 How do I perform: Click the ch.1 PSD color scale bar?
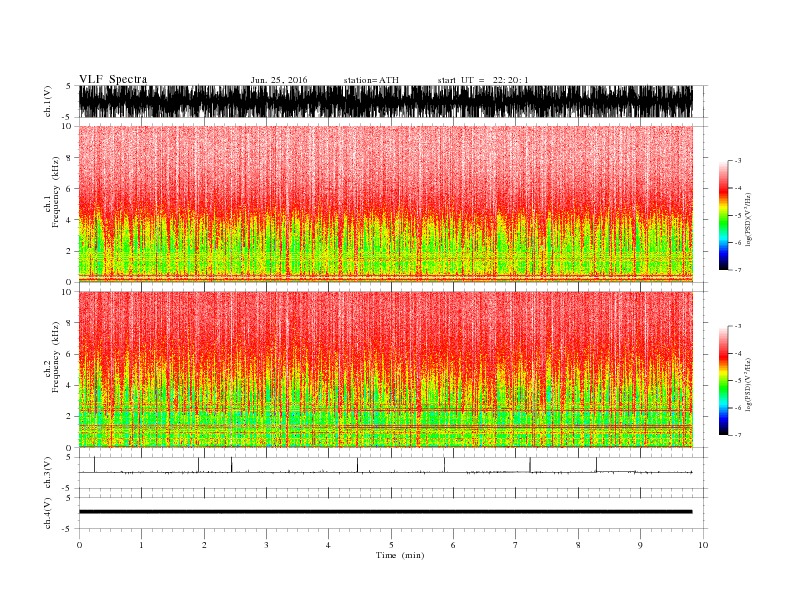pos(723,215)
